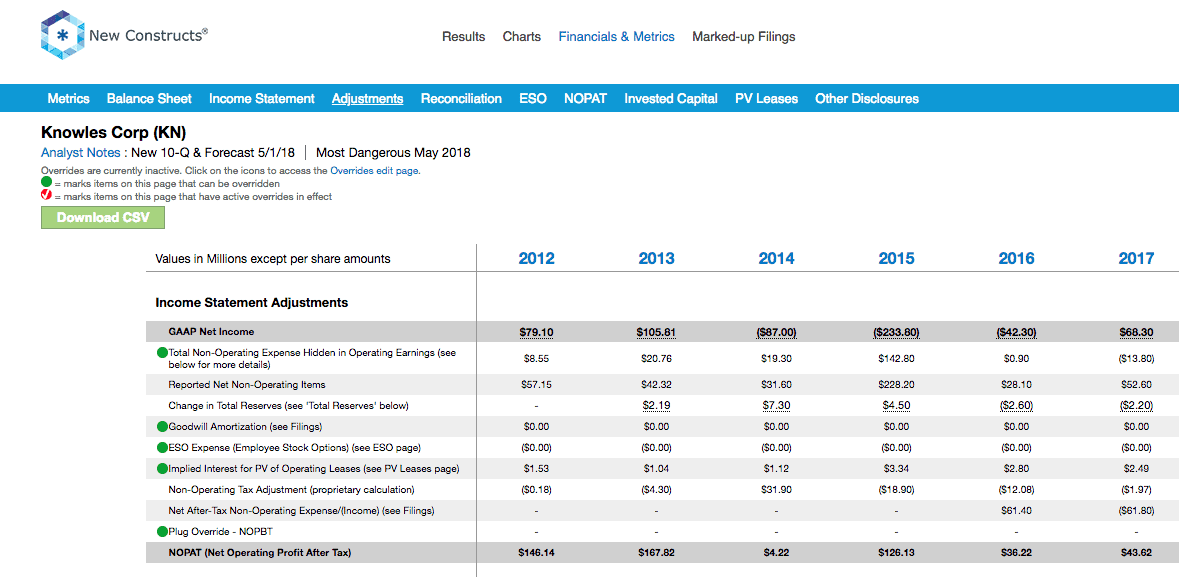Click 'New 10-Q & Forecast 5/1/18' text
Screen dimensions: 1179x577
tap(214, 153)
